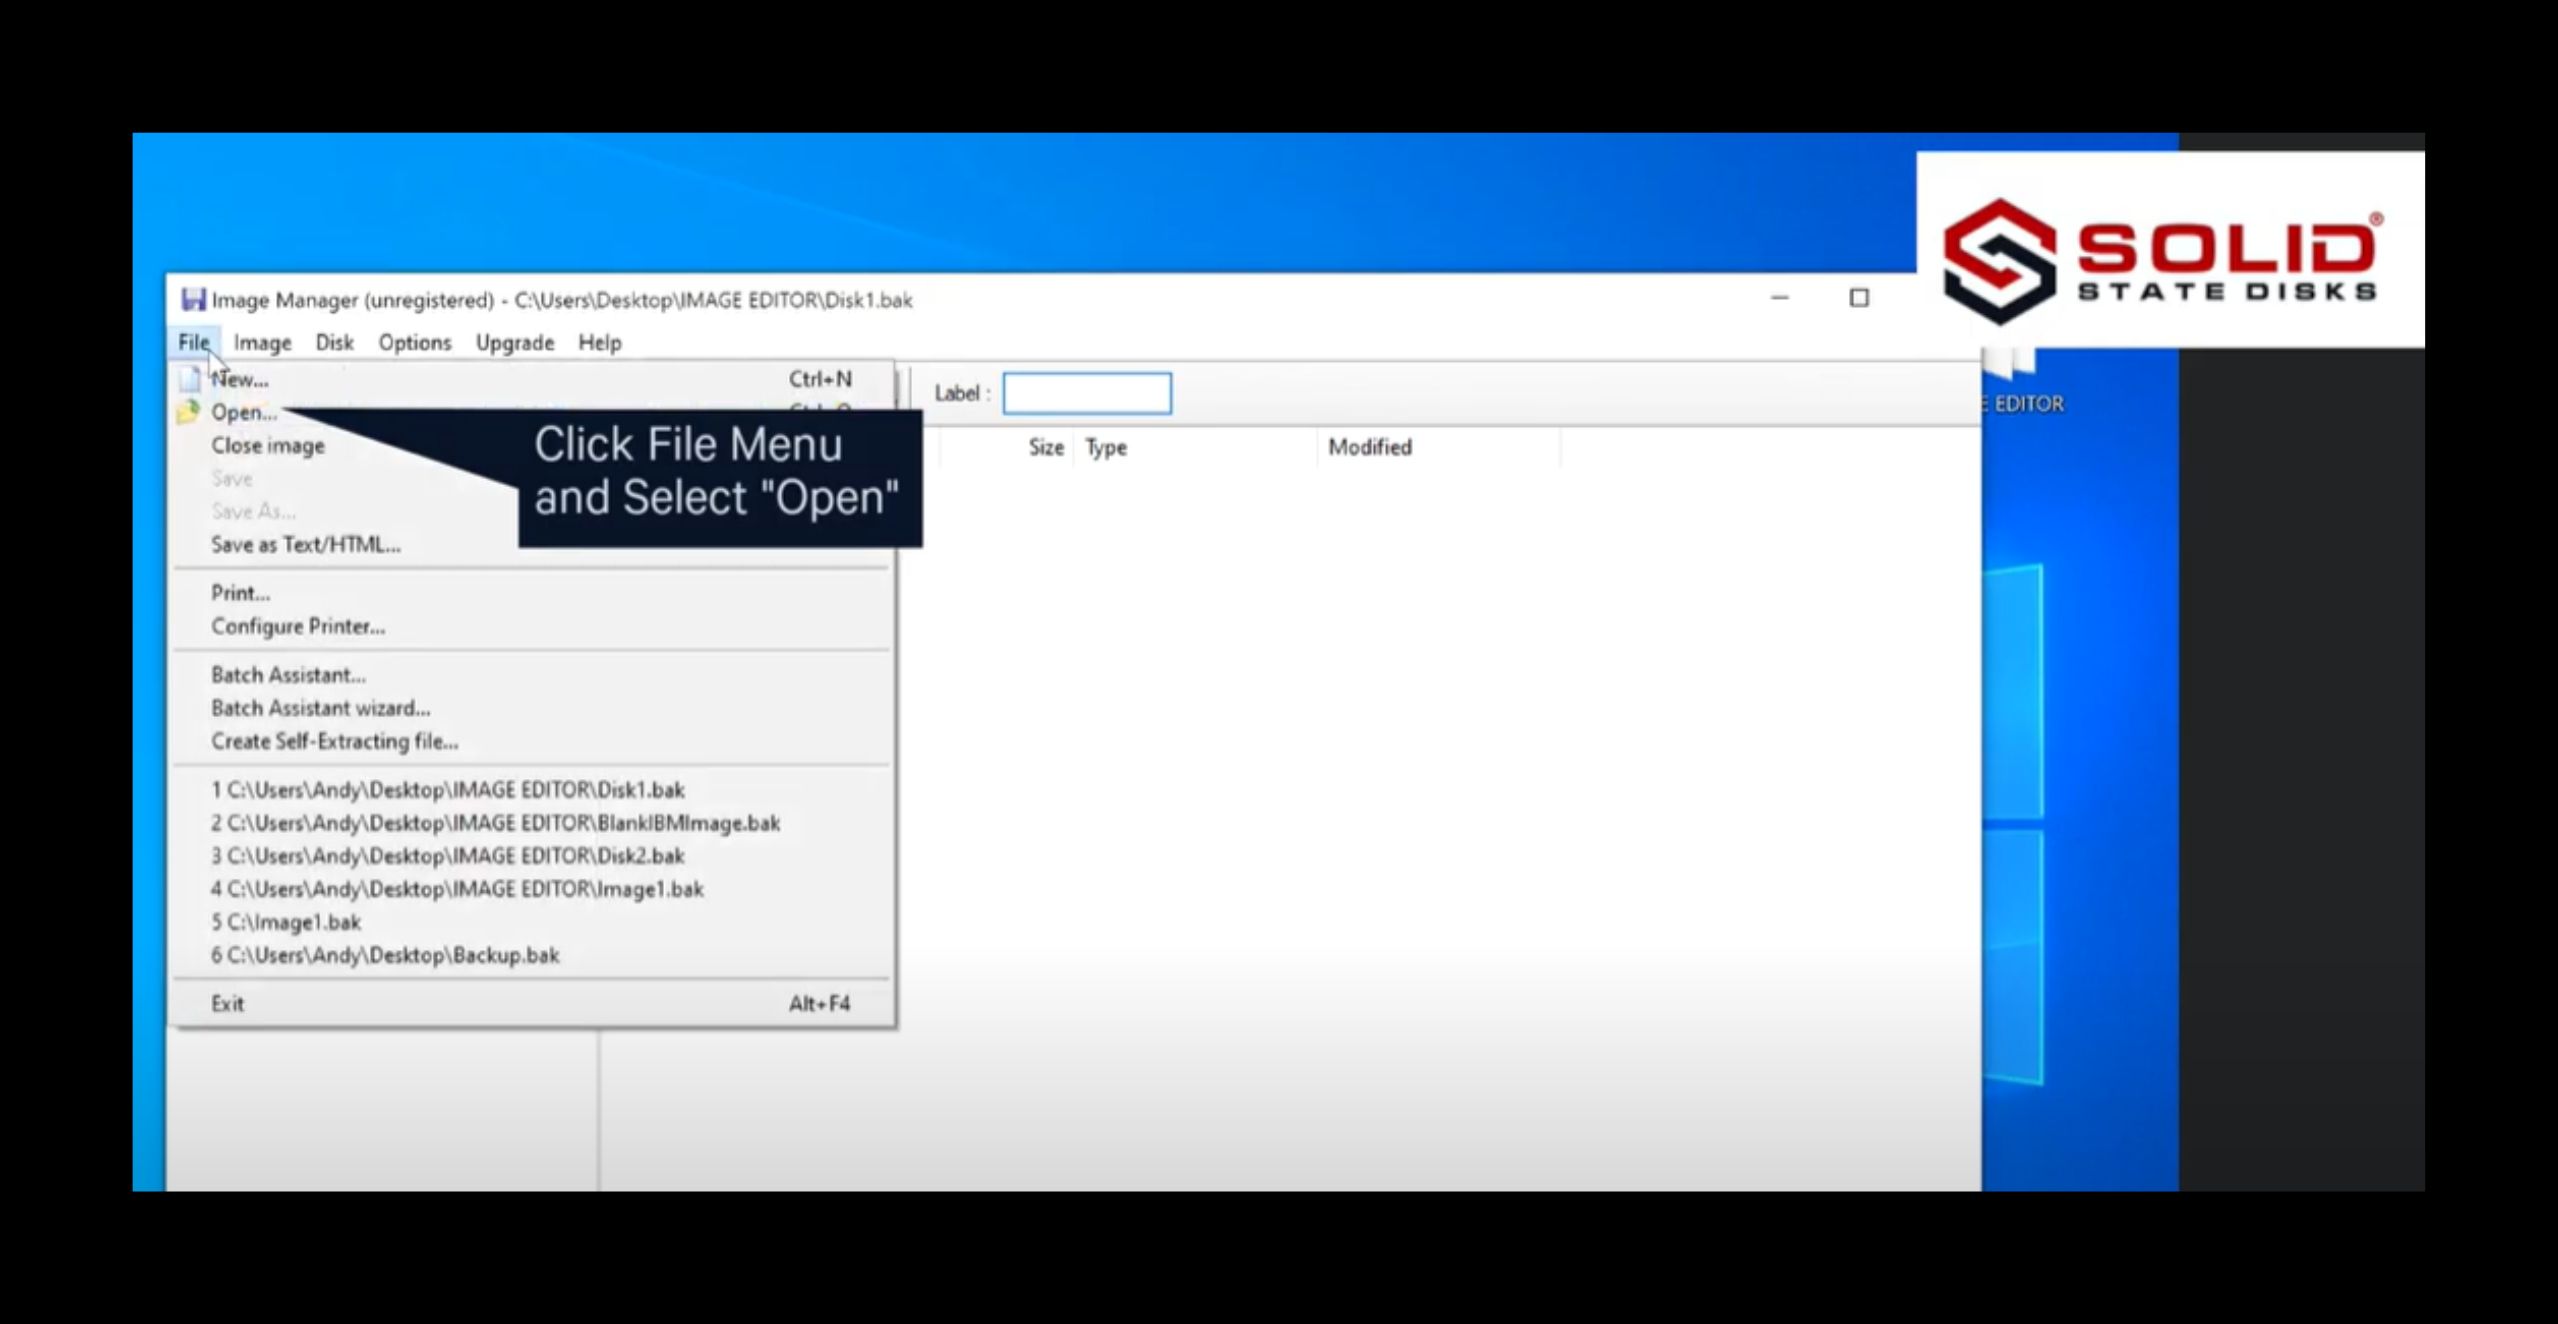Open the Options menu
Viewport: 2558px width, 1324px height.
coord(414,342)
